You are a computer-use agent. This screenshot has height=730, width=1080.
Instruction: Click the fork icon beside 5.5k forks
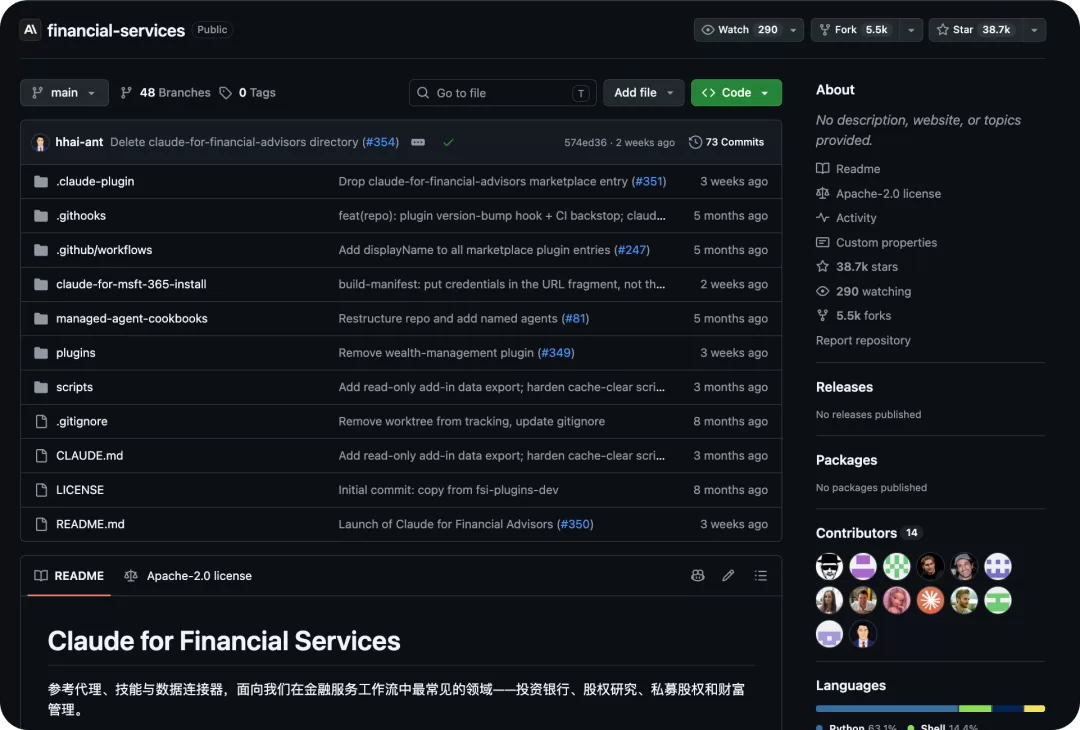click(822, 315)
